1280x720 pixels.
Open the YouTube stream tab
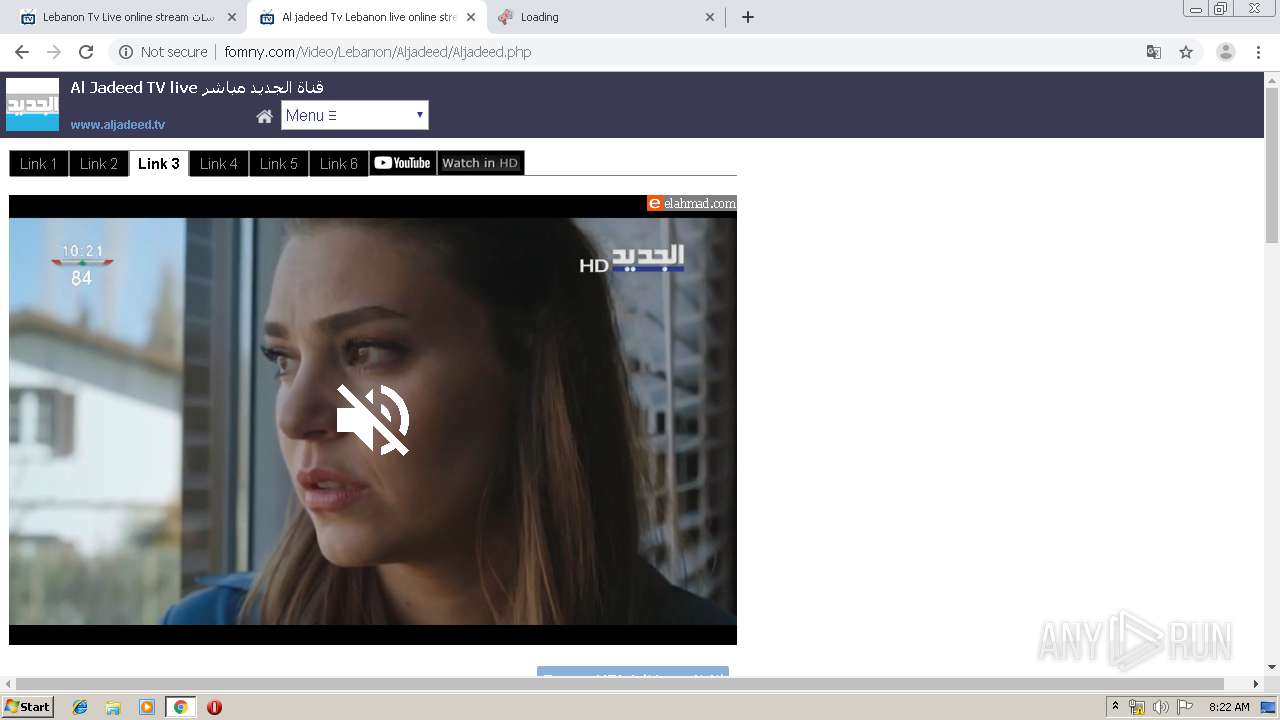403,163
